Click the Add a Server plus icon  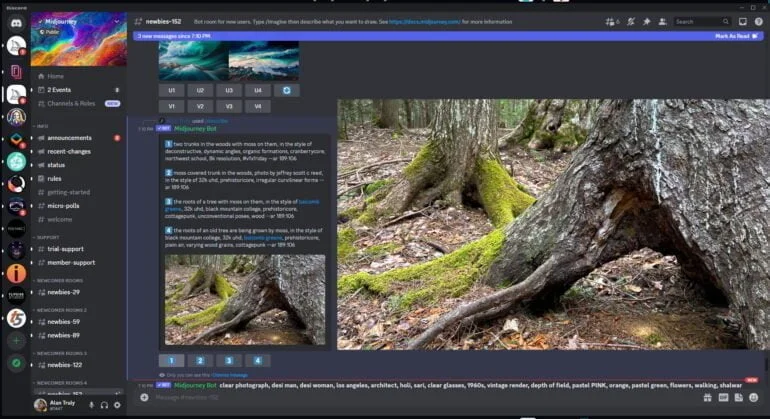tap(16, 340)
